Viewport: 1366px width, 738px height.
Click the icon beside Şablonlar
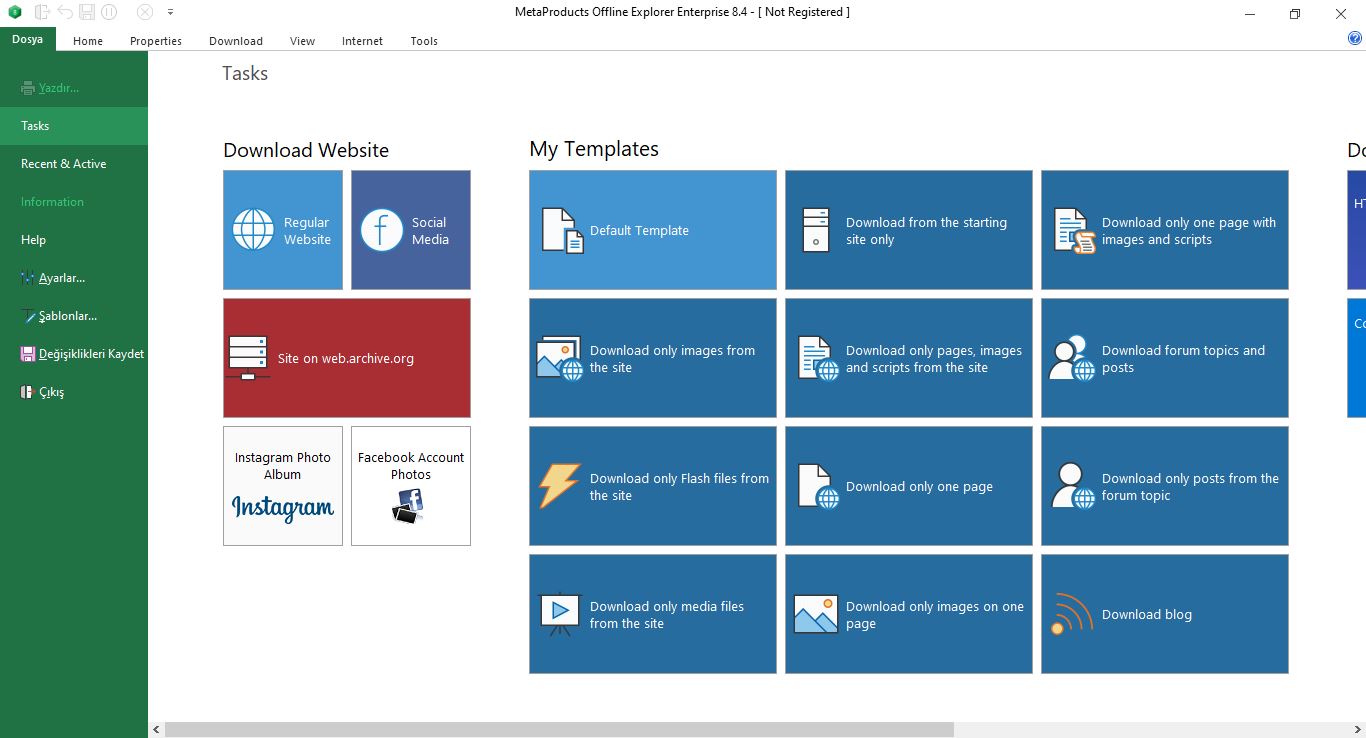(x=28, y=316)
